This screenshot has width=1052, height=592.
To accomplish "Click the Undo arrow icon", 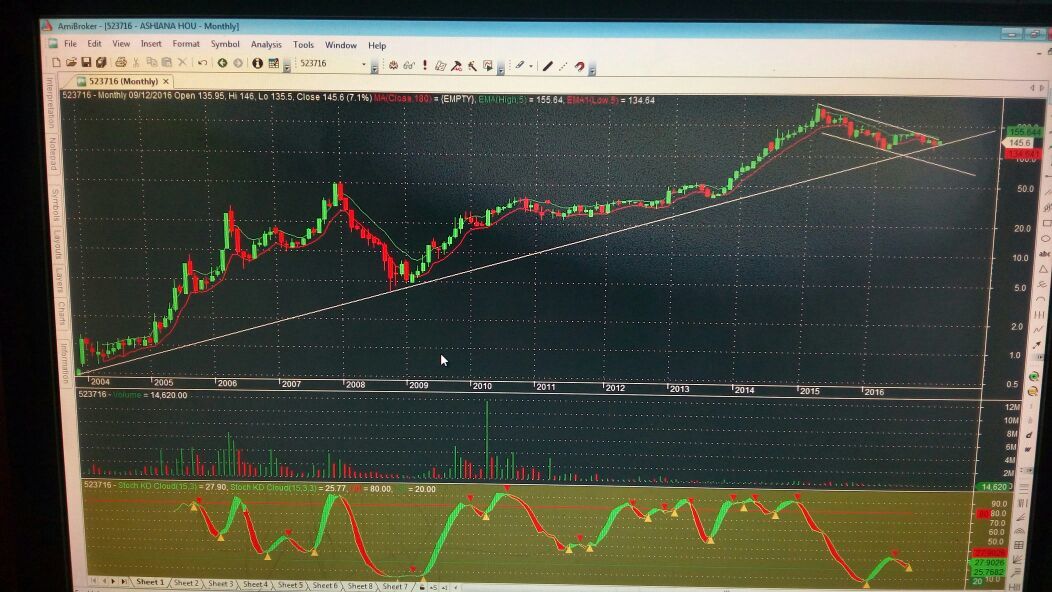I will pos(203,63).
